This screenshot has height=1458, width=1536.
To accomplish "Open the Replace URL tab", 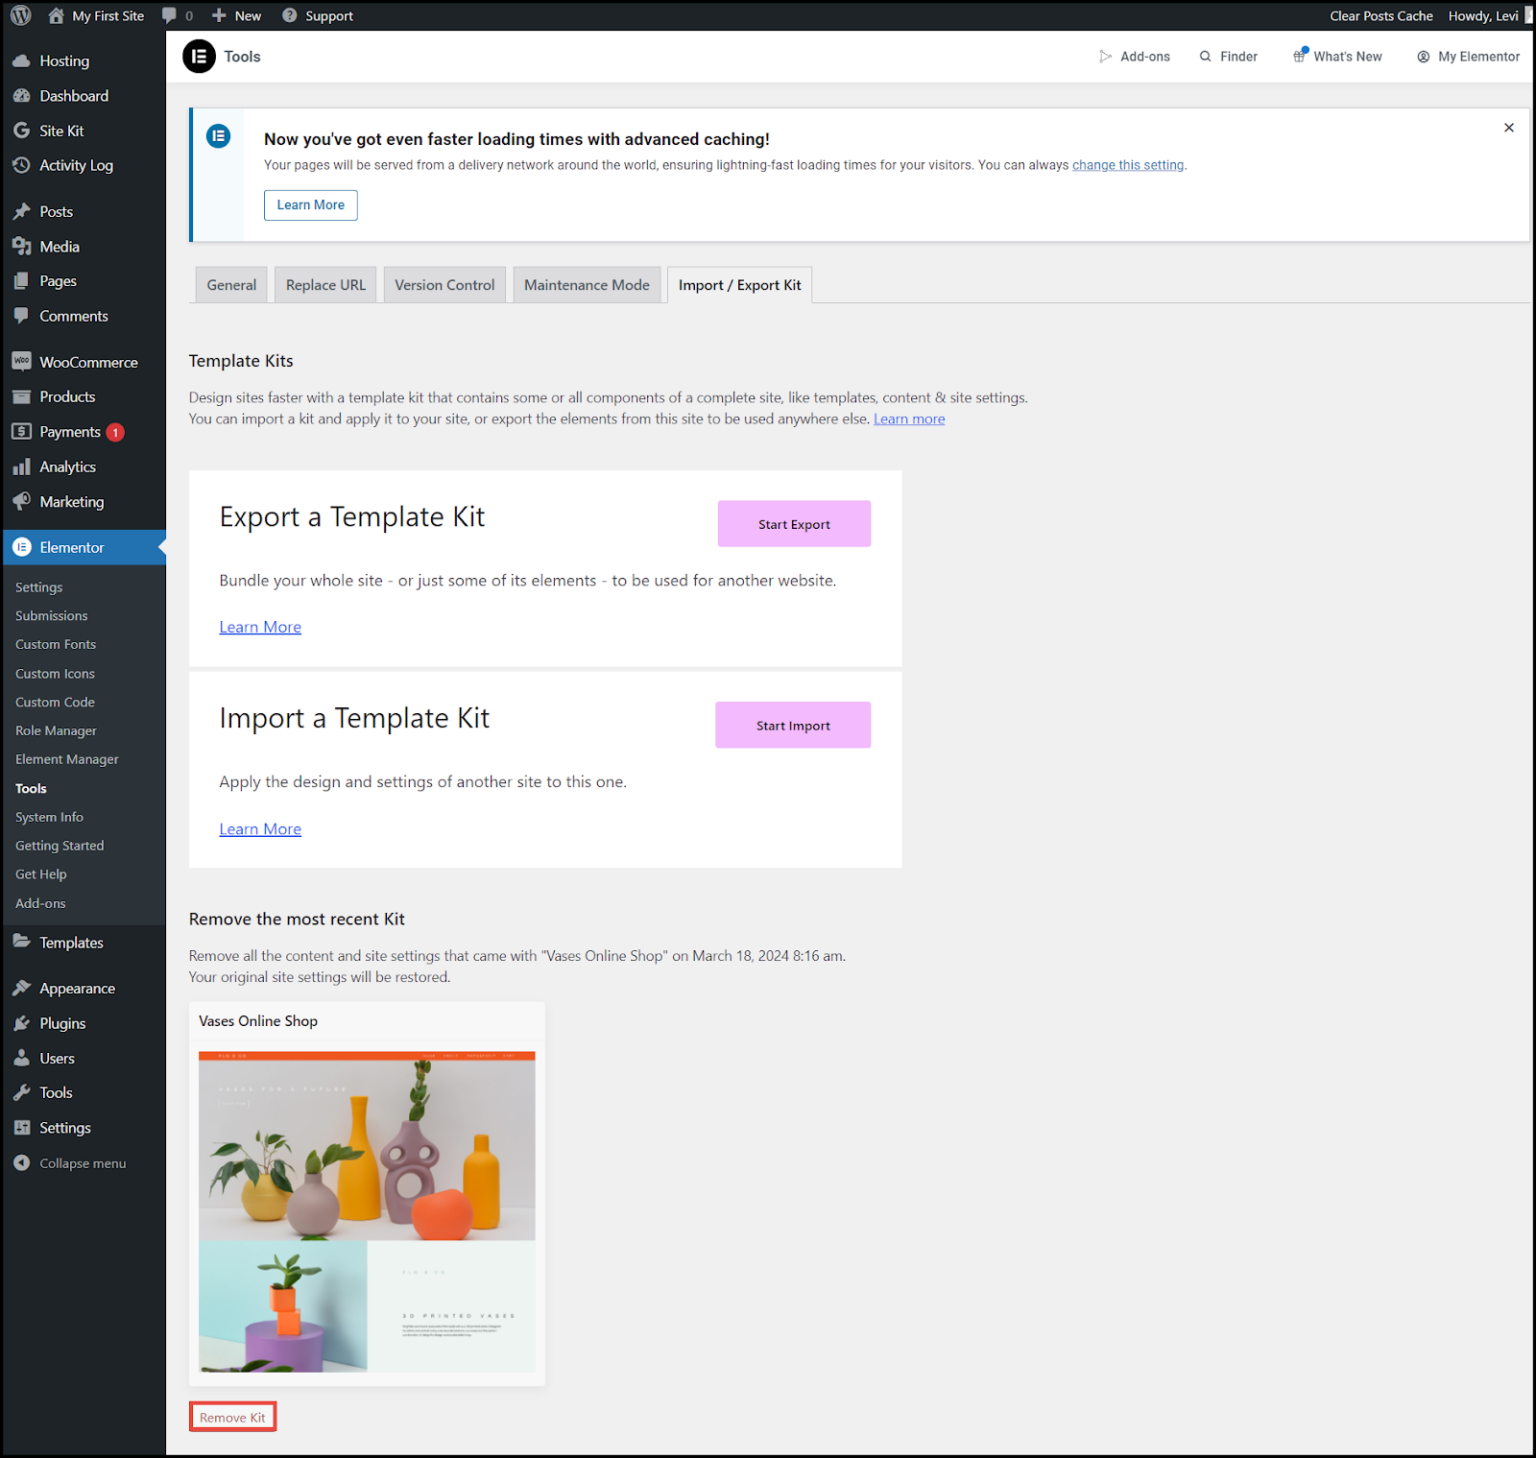I will click(x=325, y=284).
